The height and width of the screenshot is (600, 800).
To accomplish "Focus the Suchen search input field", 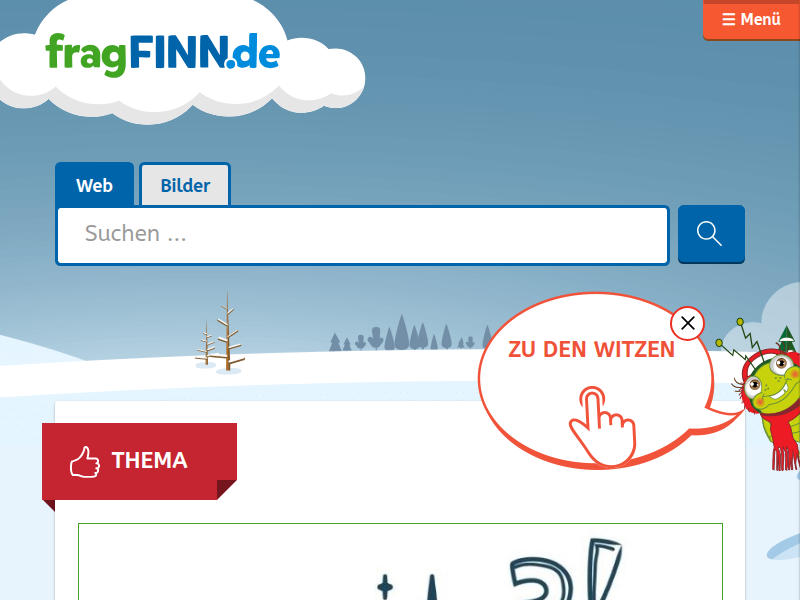I will [362, 235].
